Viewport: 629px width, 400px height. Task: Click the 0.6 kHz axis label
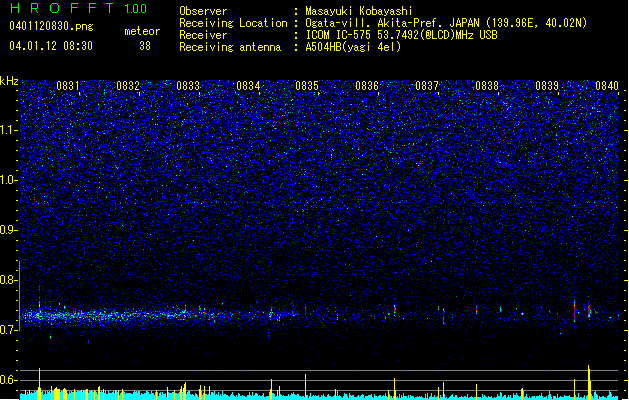tap(9, 380)
